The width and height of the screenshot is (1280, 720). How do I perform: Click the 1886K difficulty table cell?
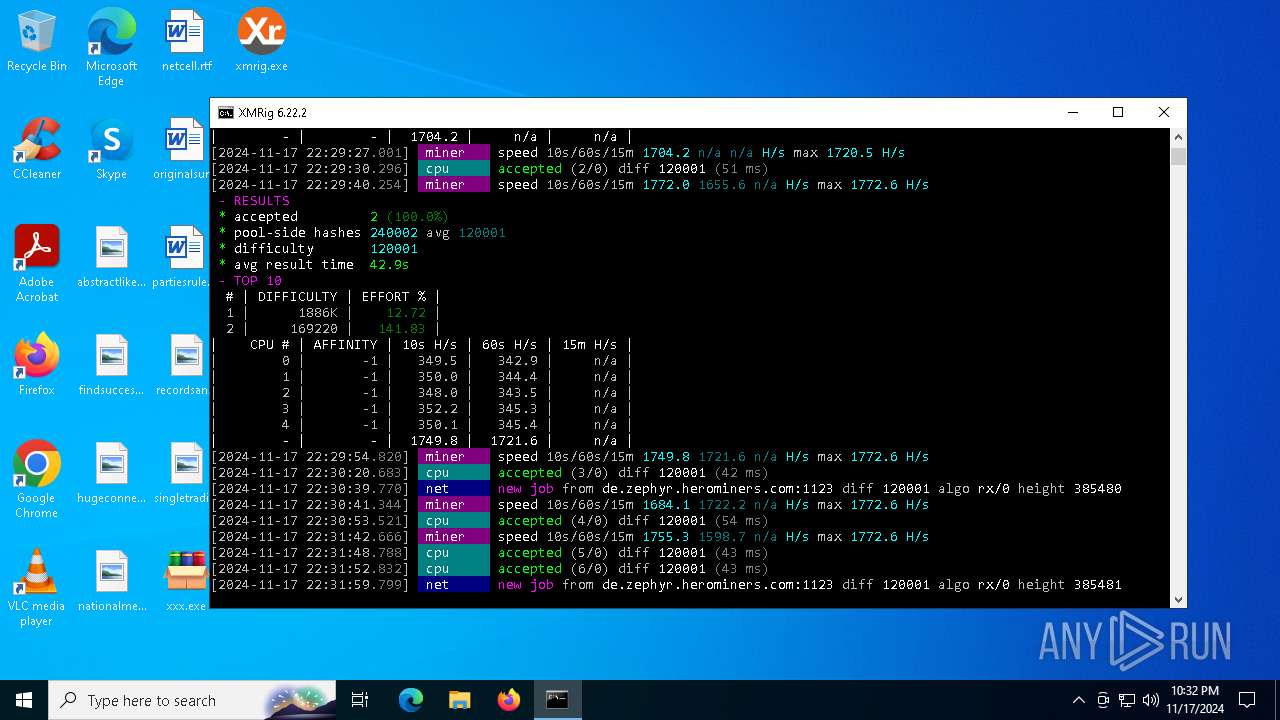pyautogui.click(x=318, y=313)
